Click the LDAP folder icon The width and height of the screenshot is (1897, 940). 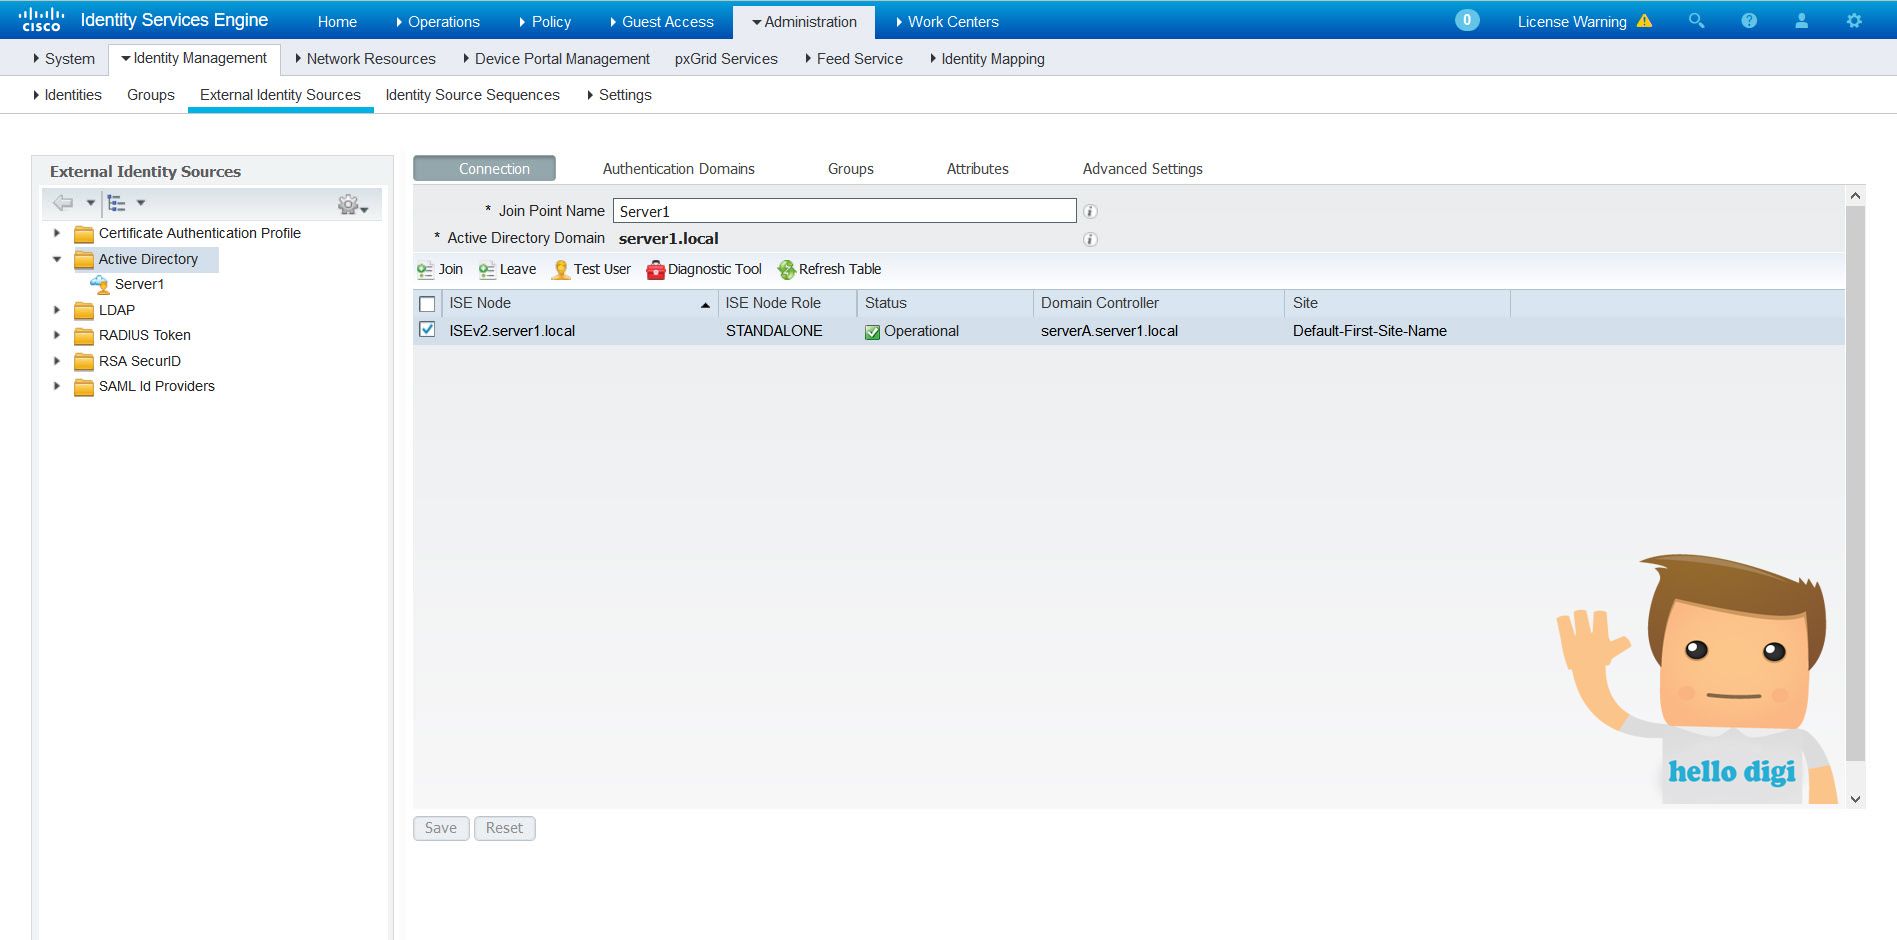coord(84,311)
